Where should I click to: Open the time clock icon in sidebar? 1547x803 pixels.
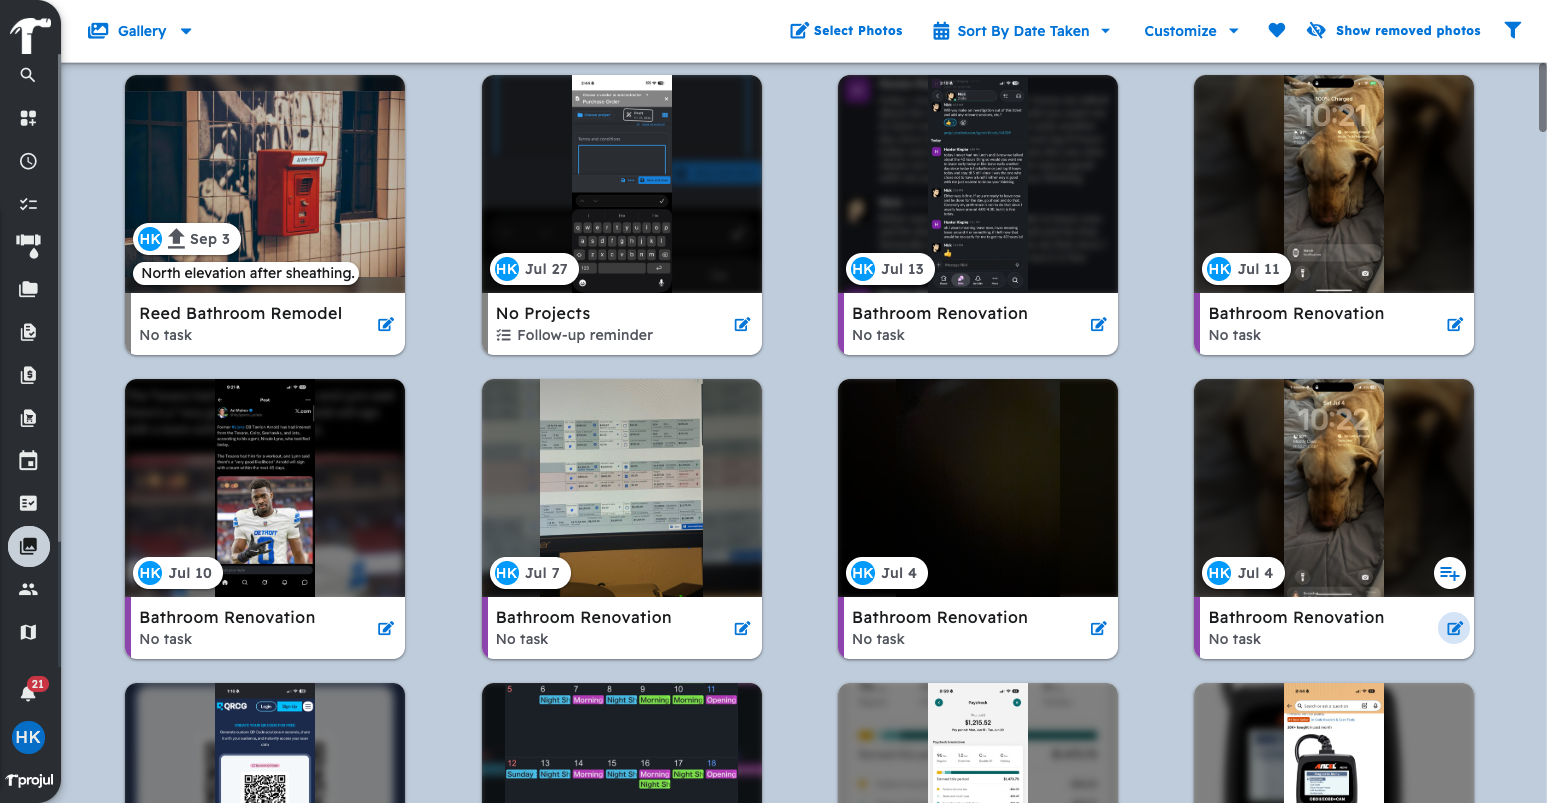pyautogui.click(x=28, y=161)
